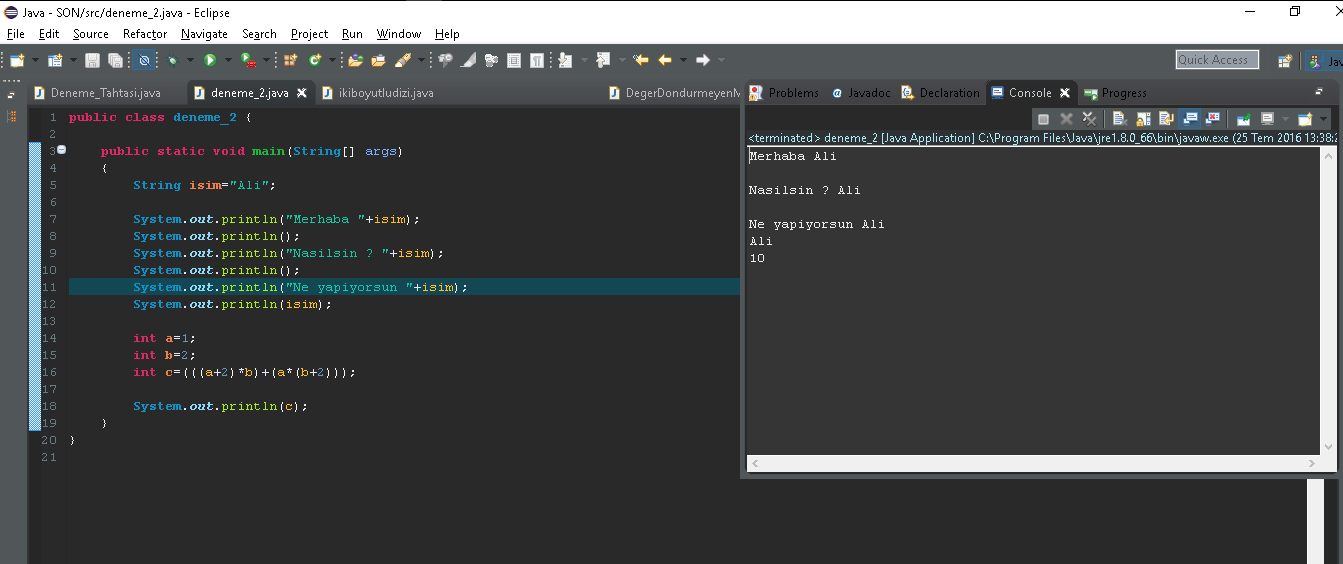
Task: Collapse the main method fold marker
Action: tap(61, 150)
